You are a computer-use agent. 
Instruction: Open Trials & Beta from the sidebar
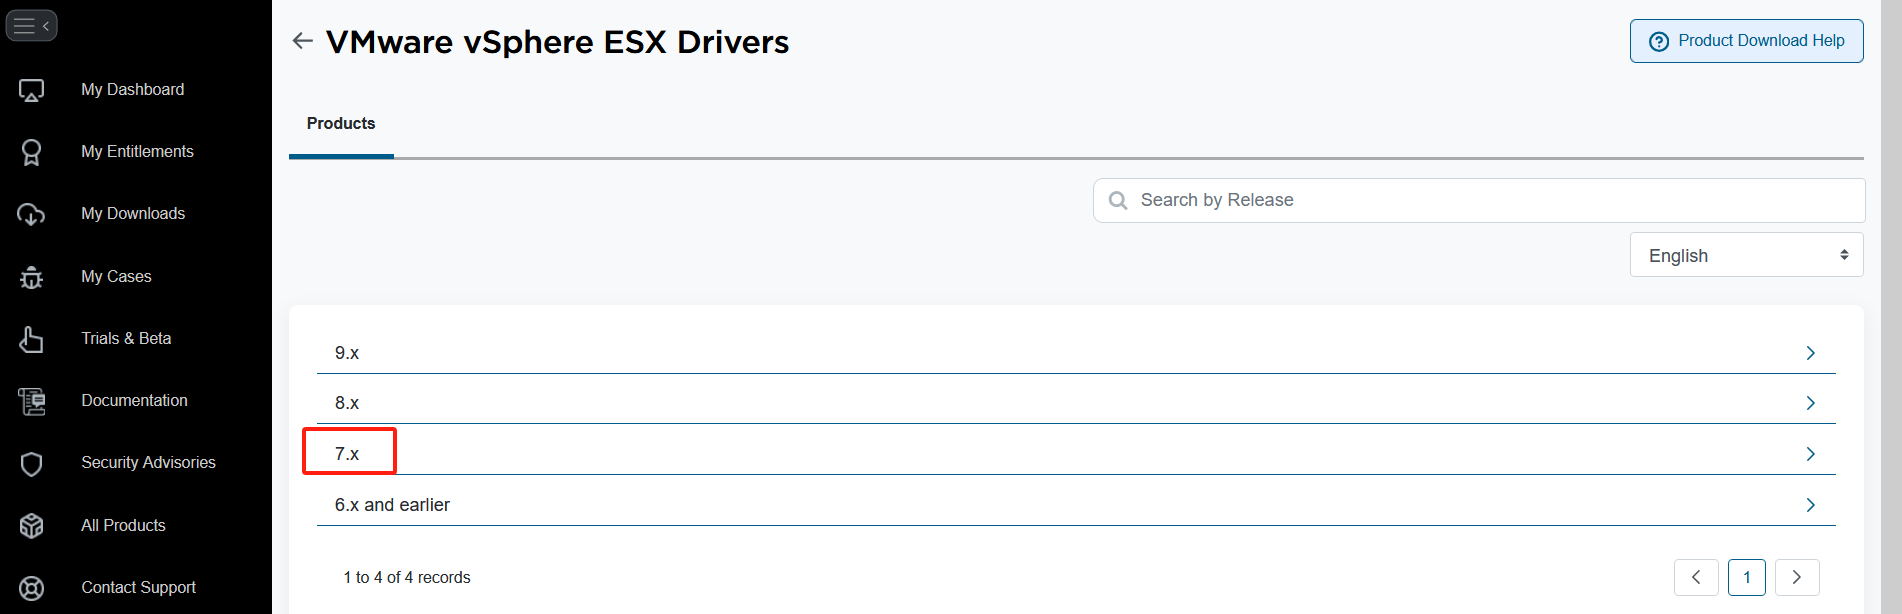coord(126,339)
